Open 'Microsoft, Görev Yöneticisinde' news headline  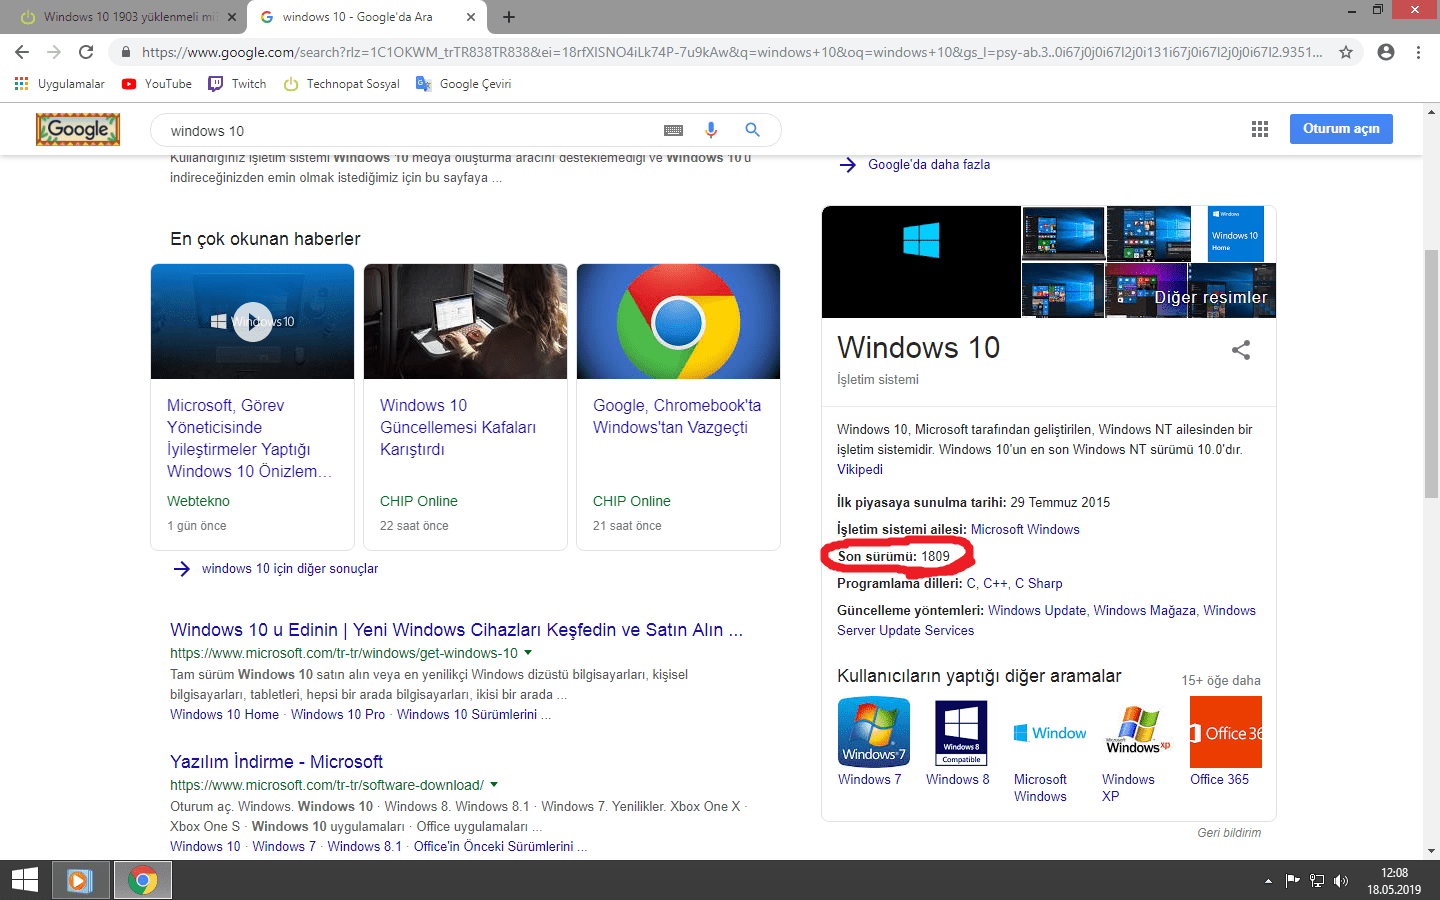click(249, 438)
